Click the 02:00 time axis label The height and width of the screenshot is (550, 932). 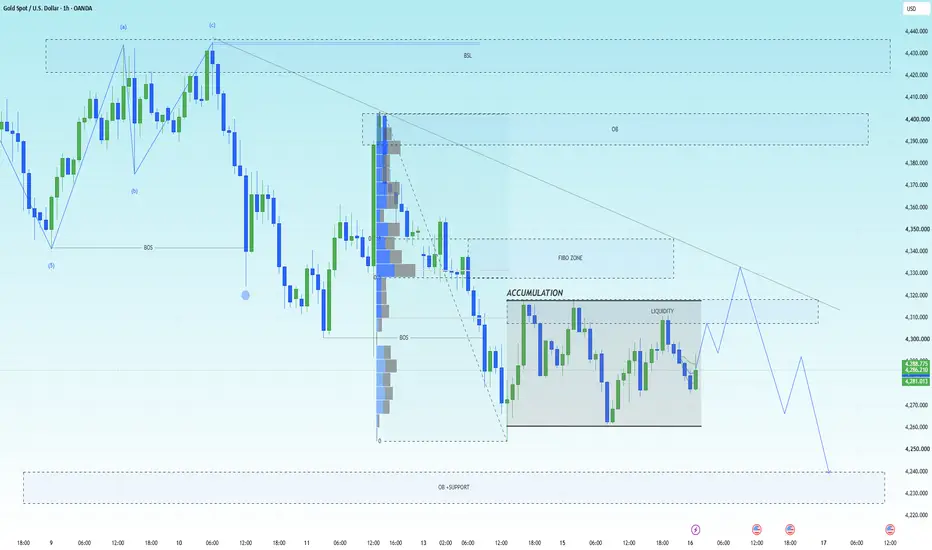(x=445, y=543)
